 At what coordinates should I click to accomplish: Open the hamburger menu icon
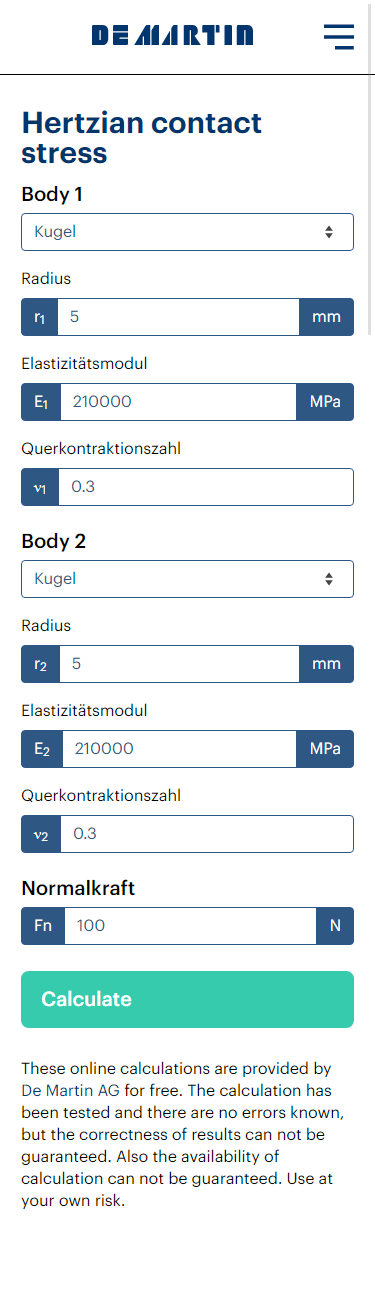tap(339, 36)
